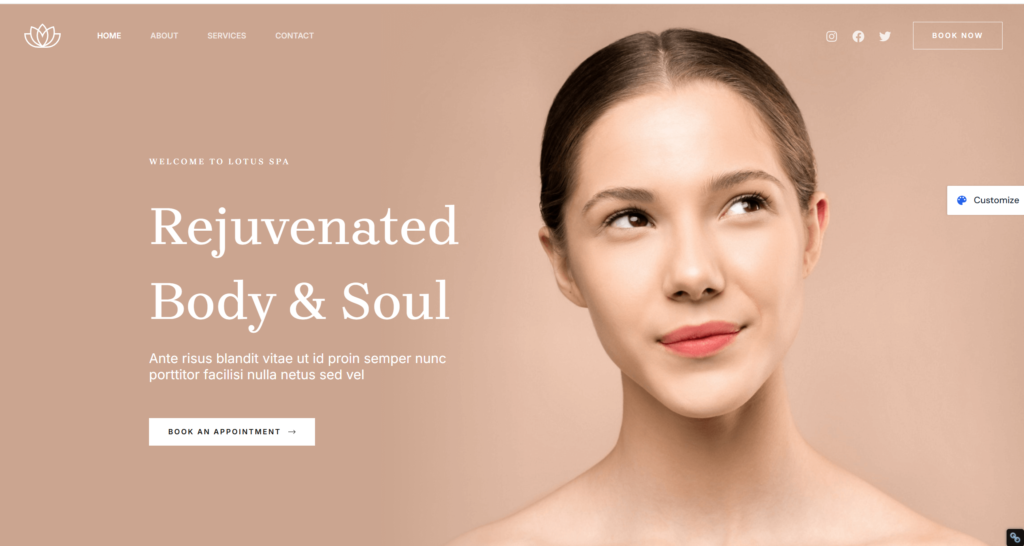
Task: Click the paint palette icon in Customize
Action: [961, 201]
